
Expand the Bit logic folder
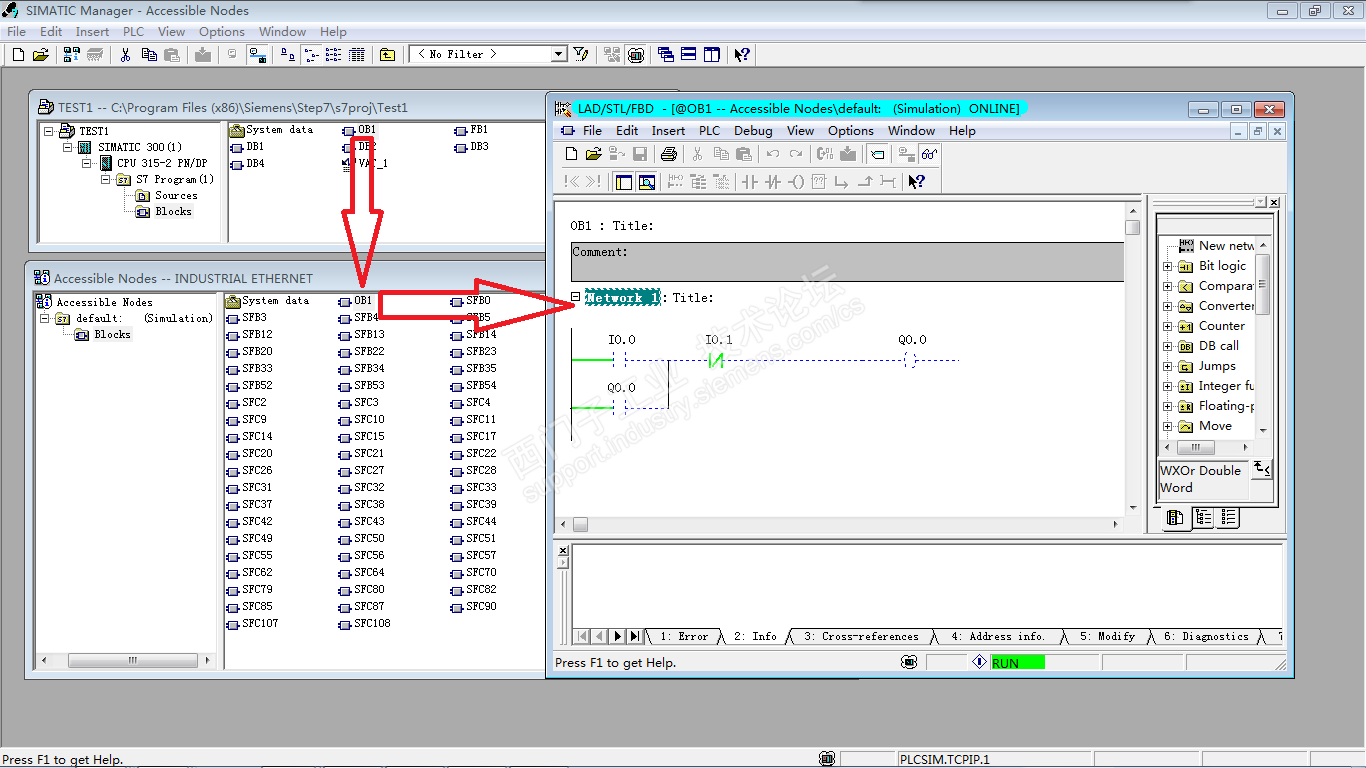1167,266
